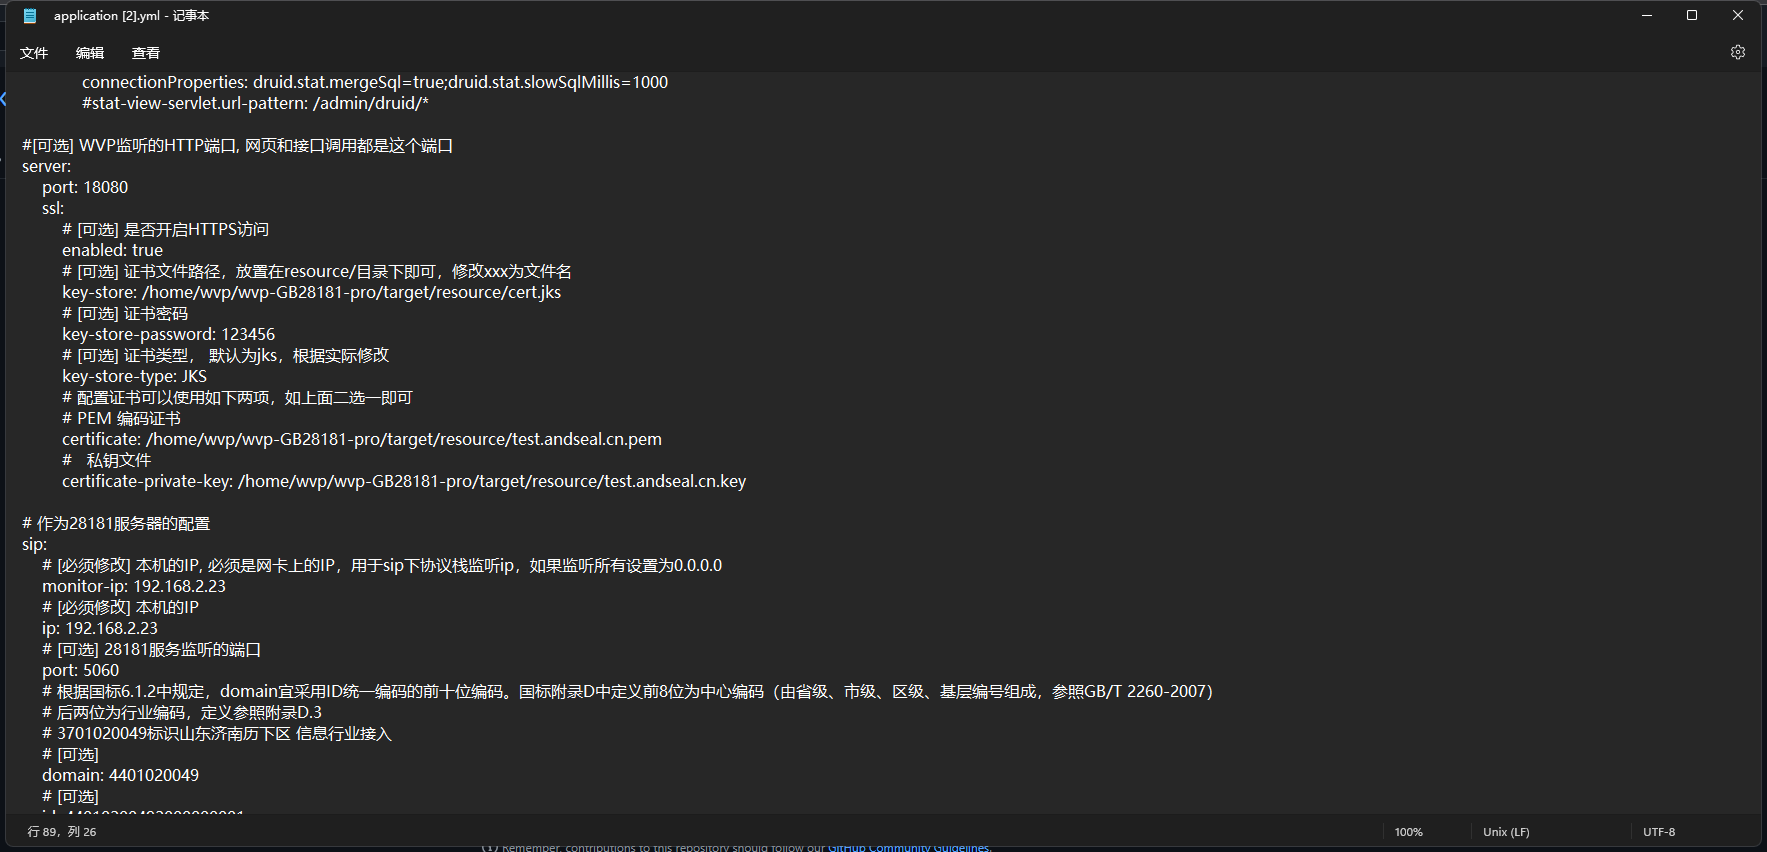The width and height of the screenshot is (1767, 852).
Task: Open the 文件 menu
Action: click(34, 53)
